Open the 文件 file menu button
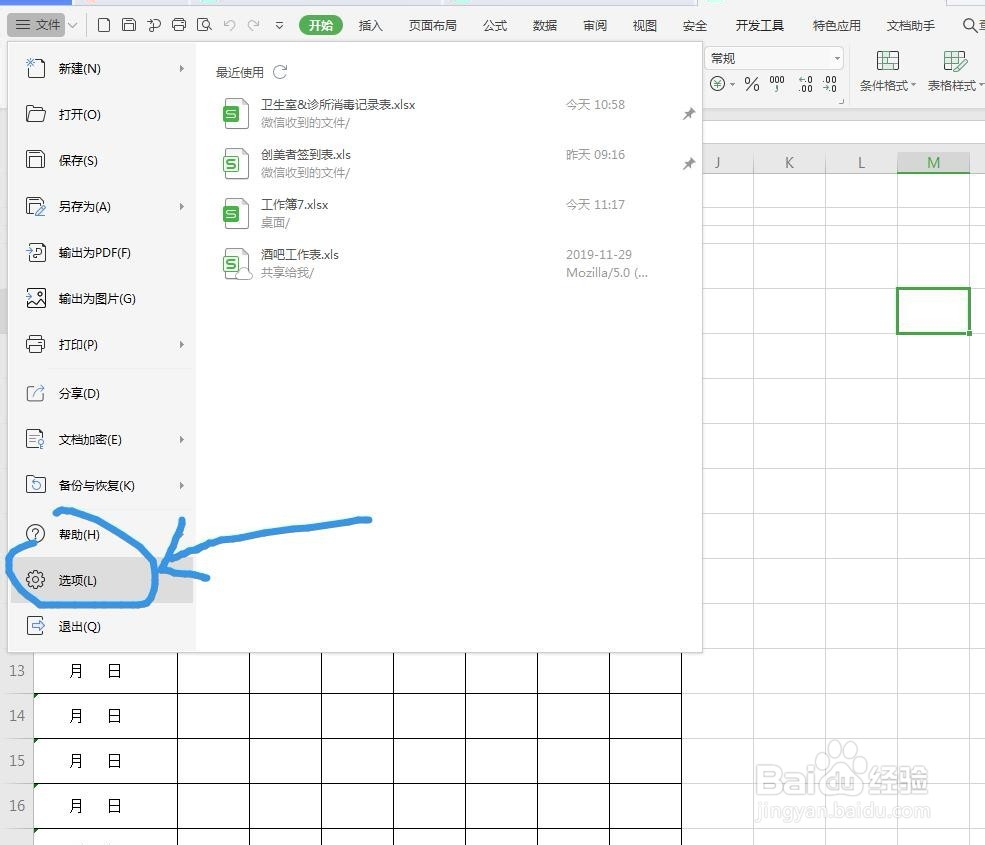985x845 pixels. pos(38,25)
